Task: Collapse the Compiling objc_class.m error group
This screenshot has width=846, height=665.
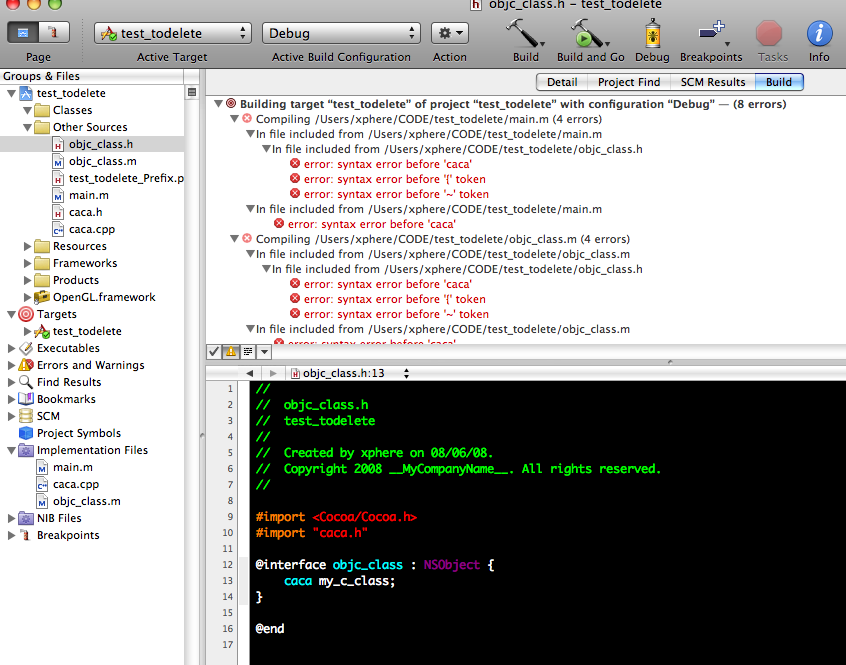Action: click(234, 238)
